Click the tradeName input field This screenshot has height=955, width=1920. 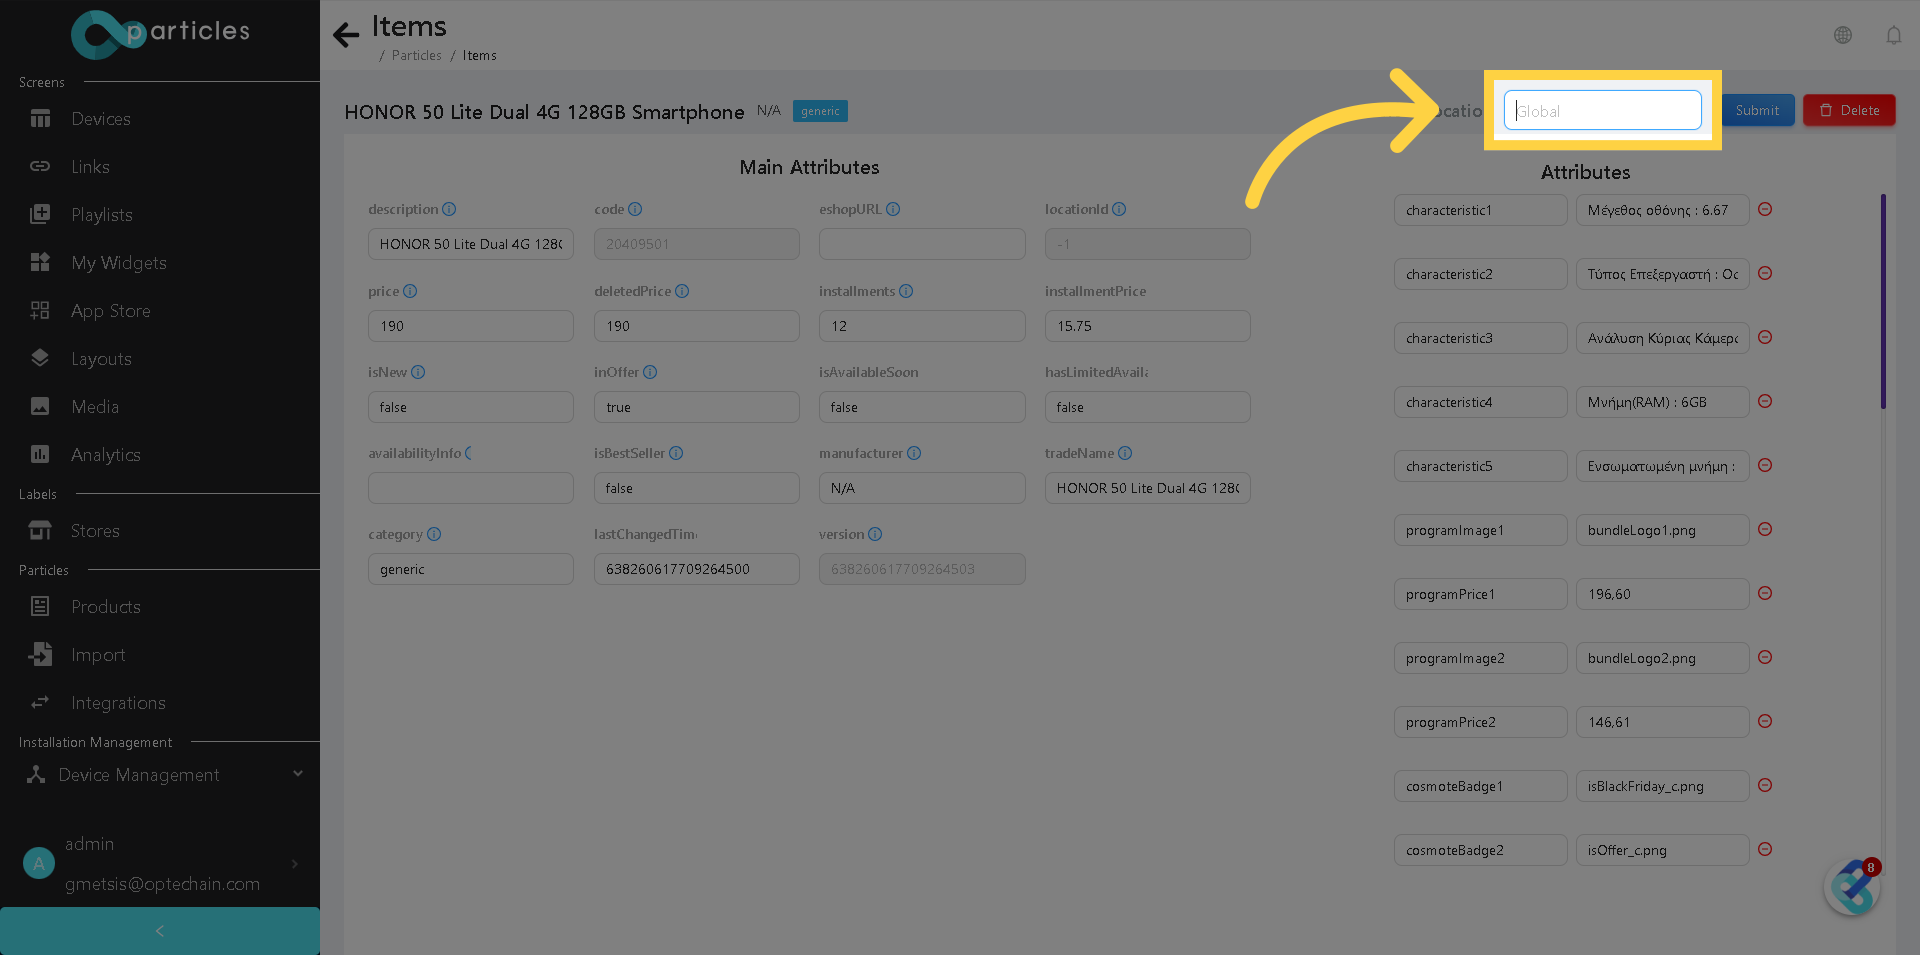point(1148,488)
